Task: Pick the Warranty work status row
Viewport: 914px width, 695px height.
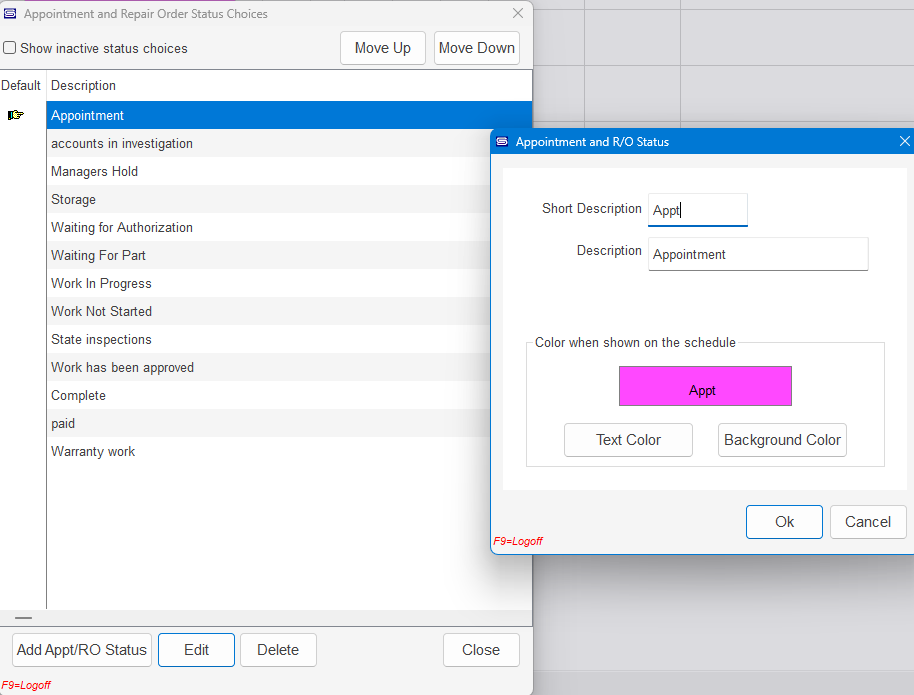Action: pyautogui.click(x=93, y=451)
